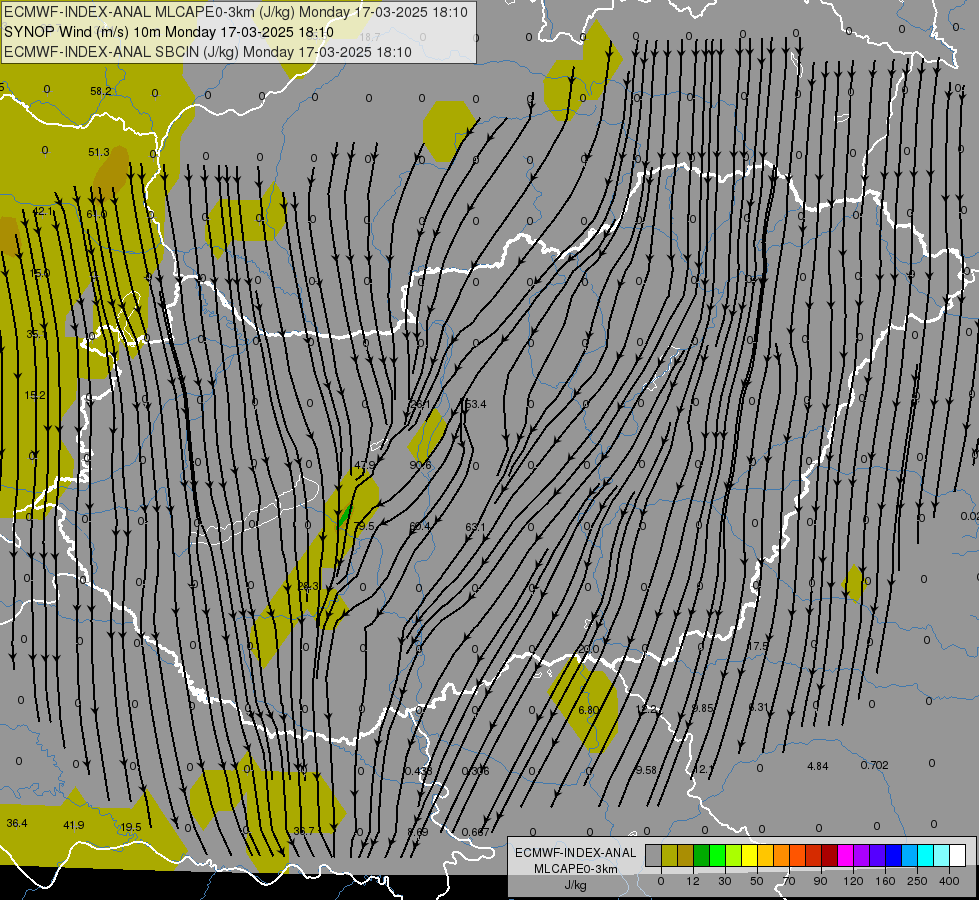Click the map value '0.438'

(419, 771)
